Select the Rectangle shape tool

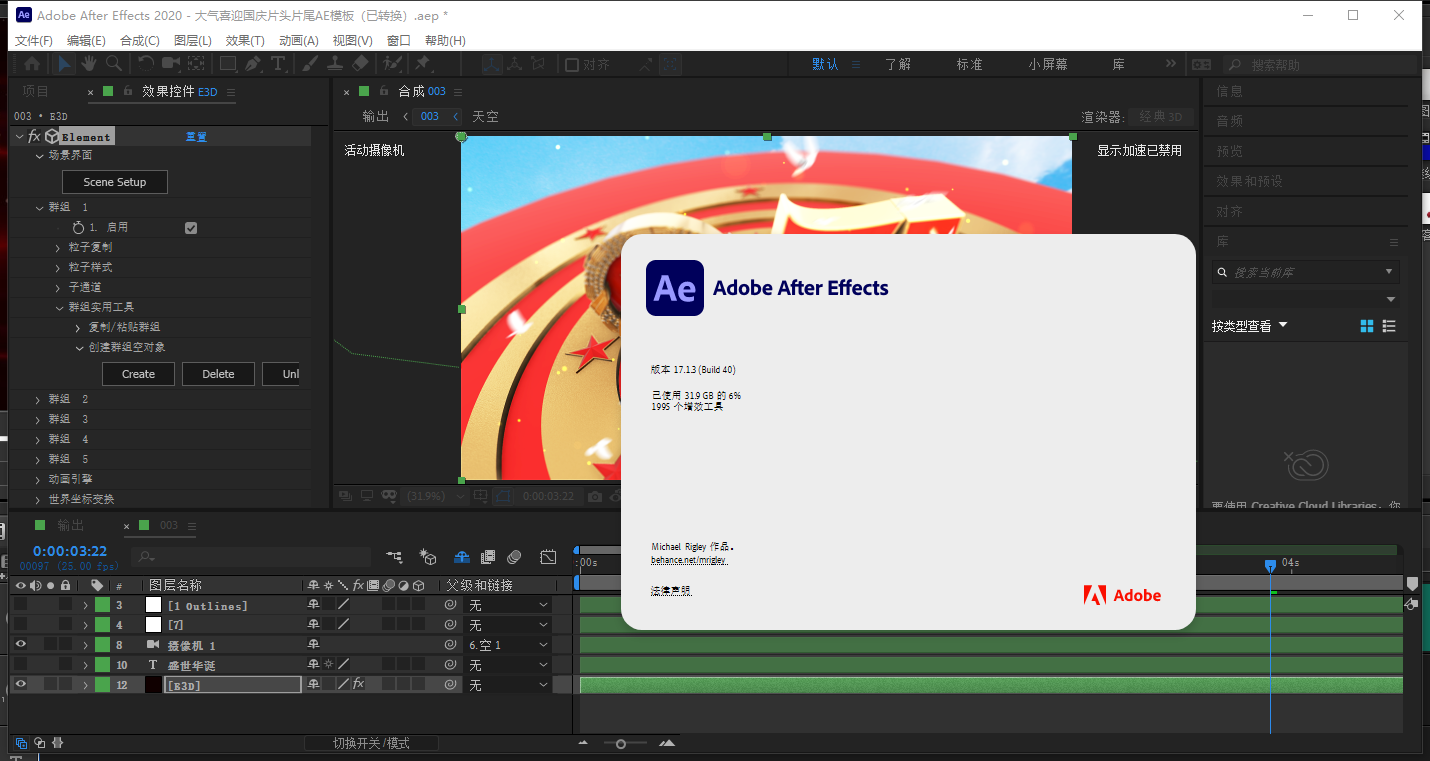point(228,63)
